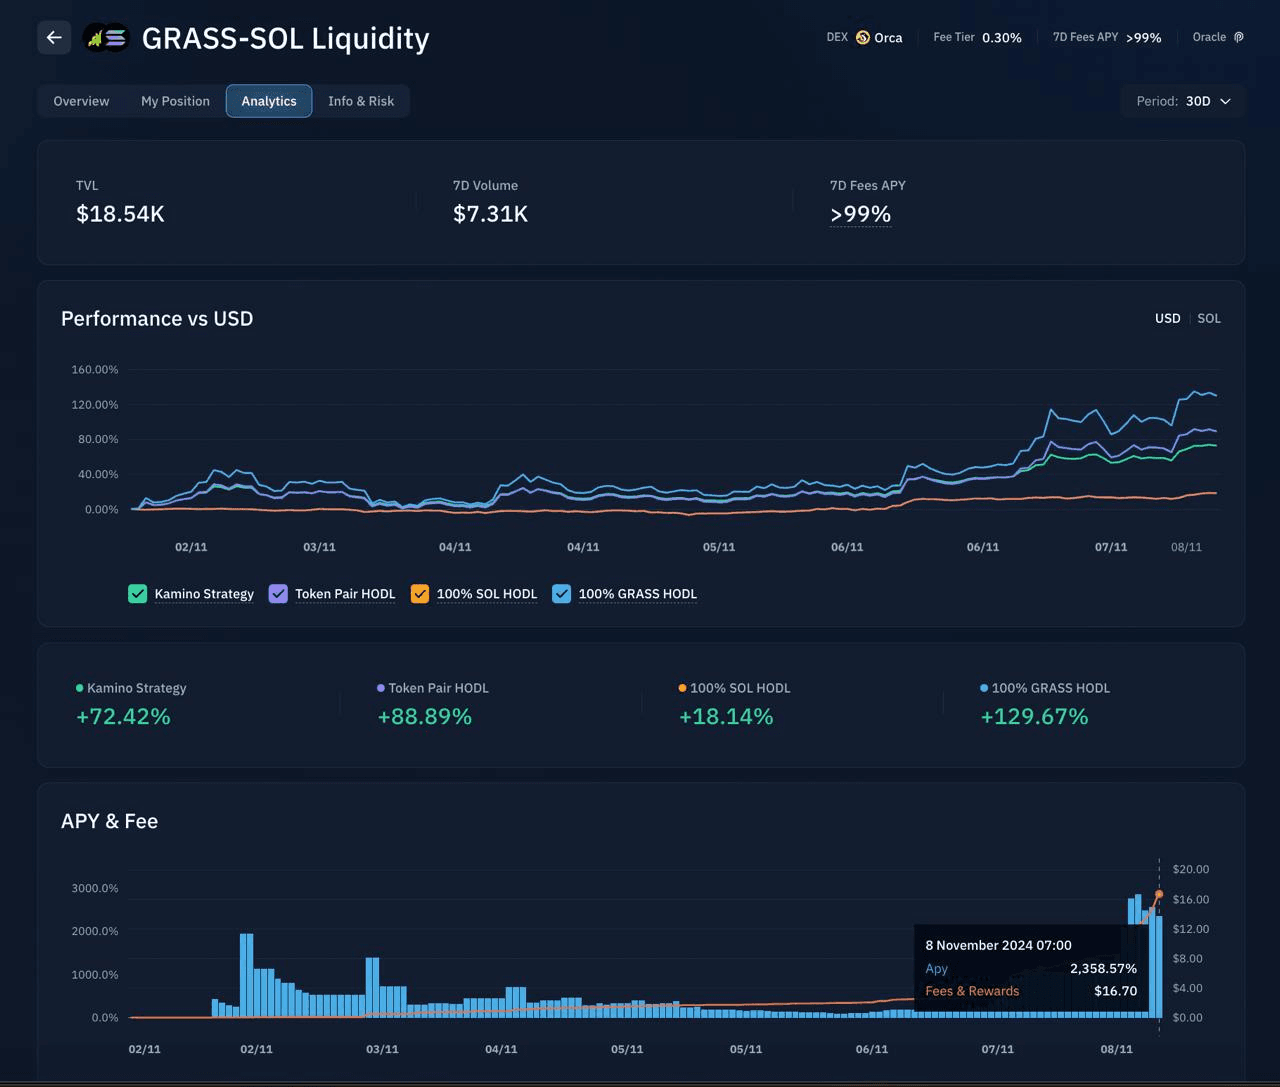
Task: Open the Overview tab
Action: point(81,101)
